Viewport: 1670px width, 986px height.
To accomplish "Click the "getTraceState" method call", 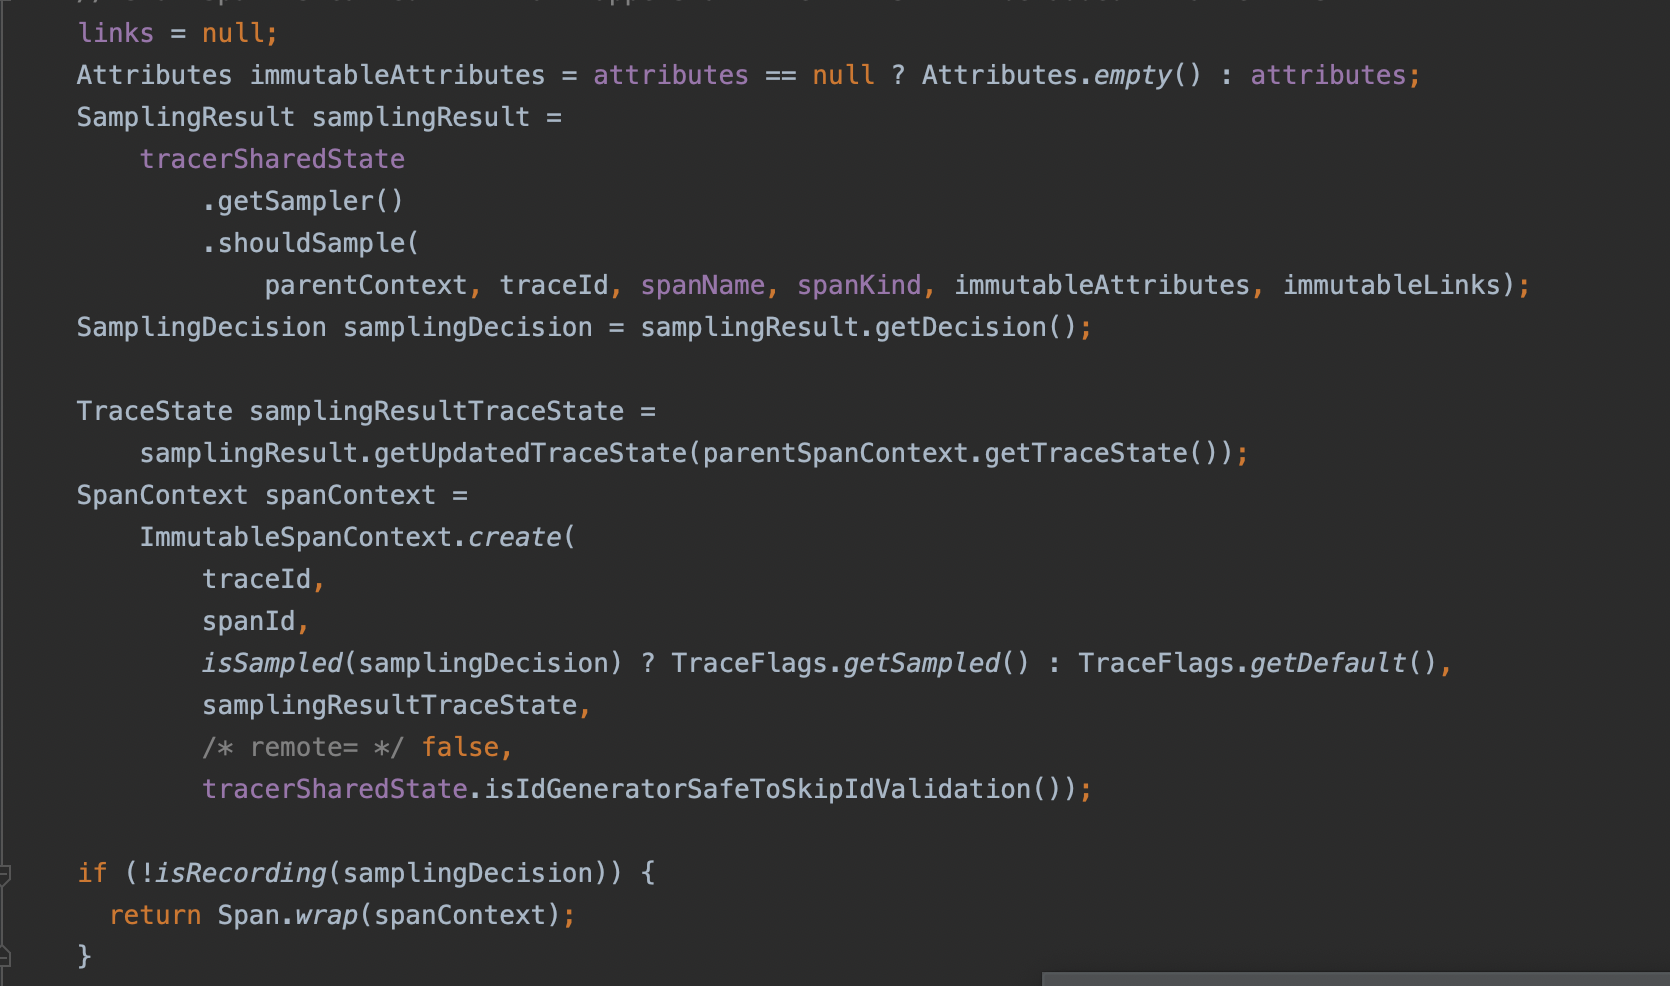I will tap(1086, 453).
